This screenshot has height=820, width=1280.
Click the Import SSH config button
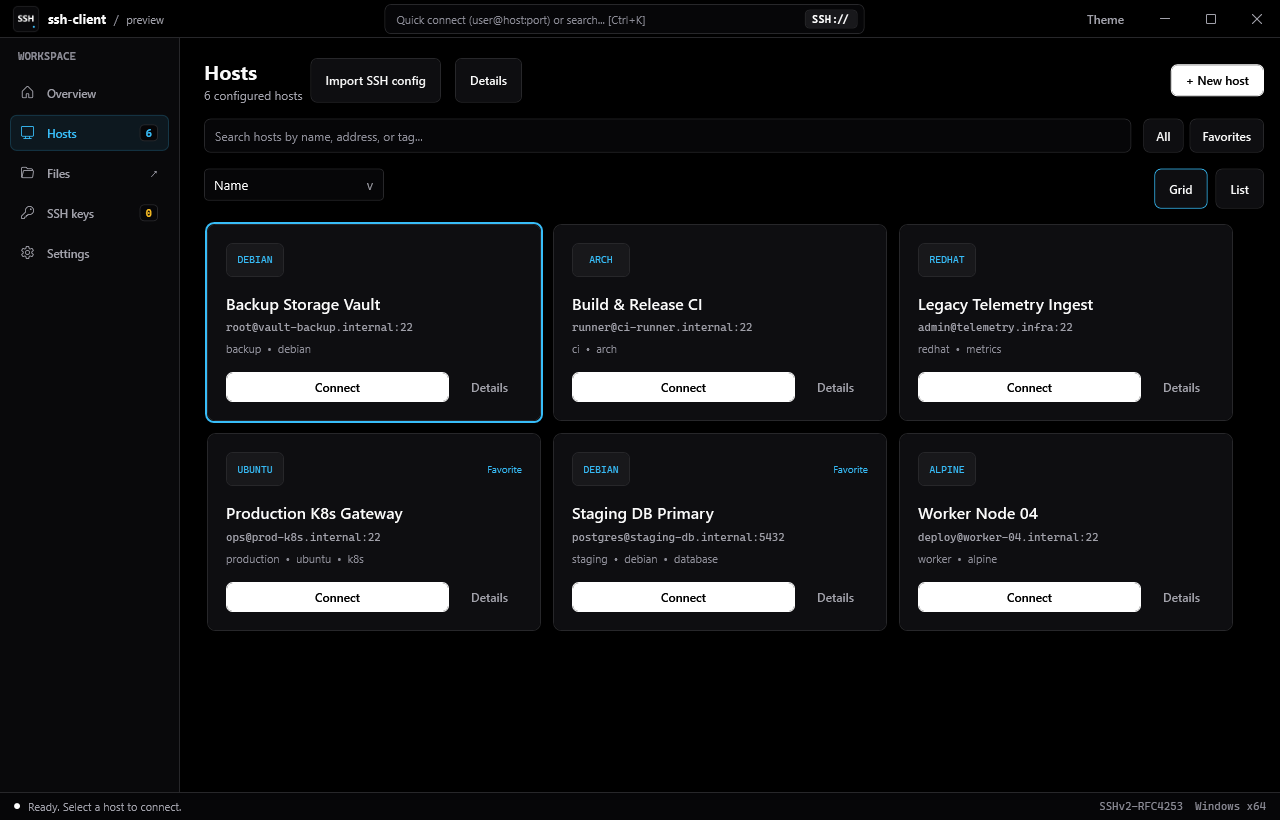tap(376, 81)
